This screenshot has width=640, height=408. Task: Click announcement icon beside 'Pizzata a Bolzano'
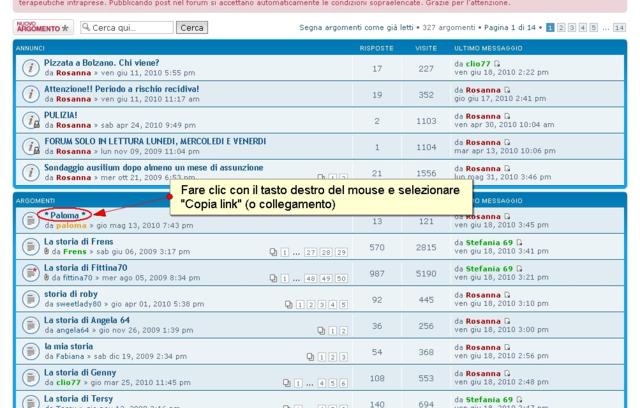[31, 68]
